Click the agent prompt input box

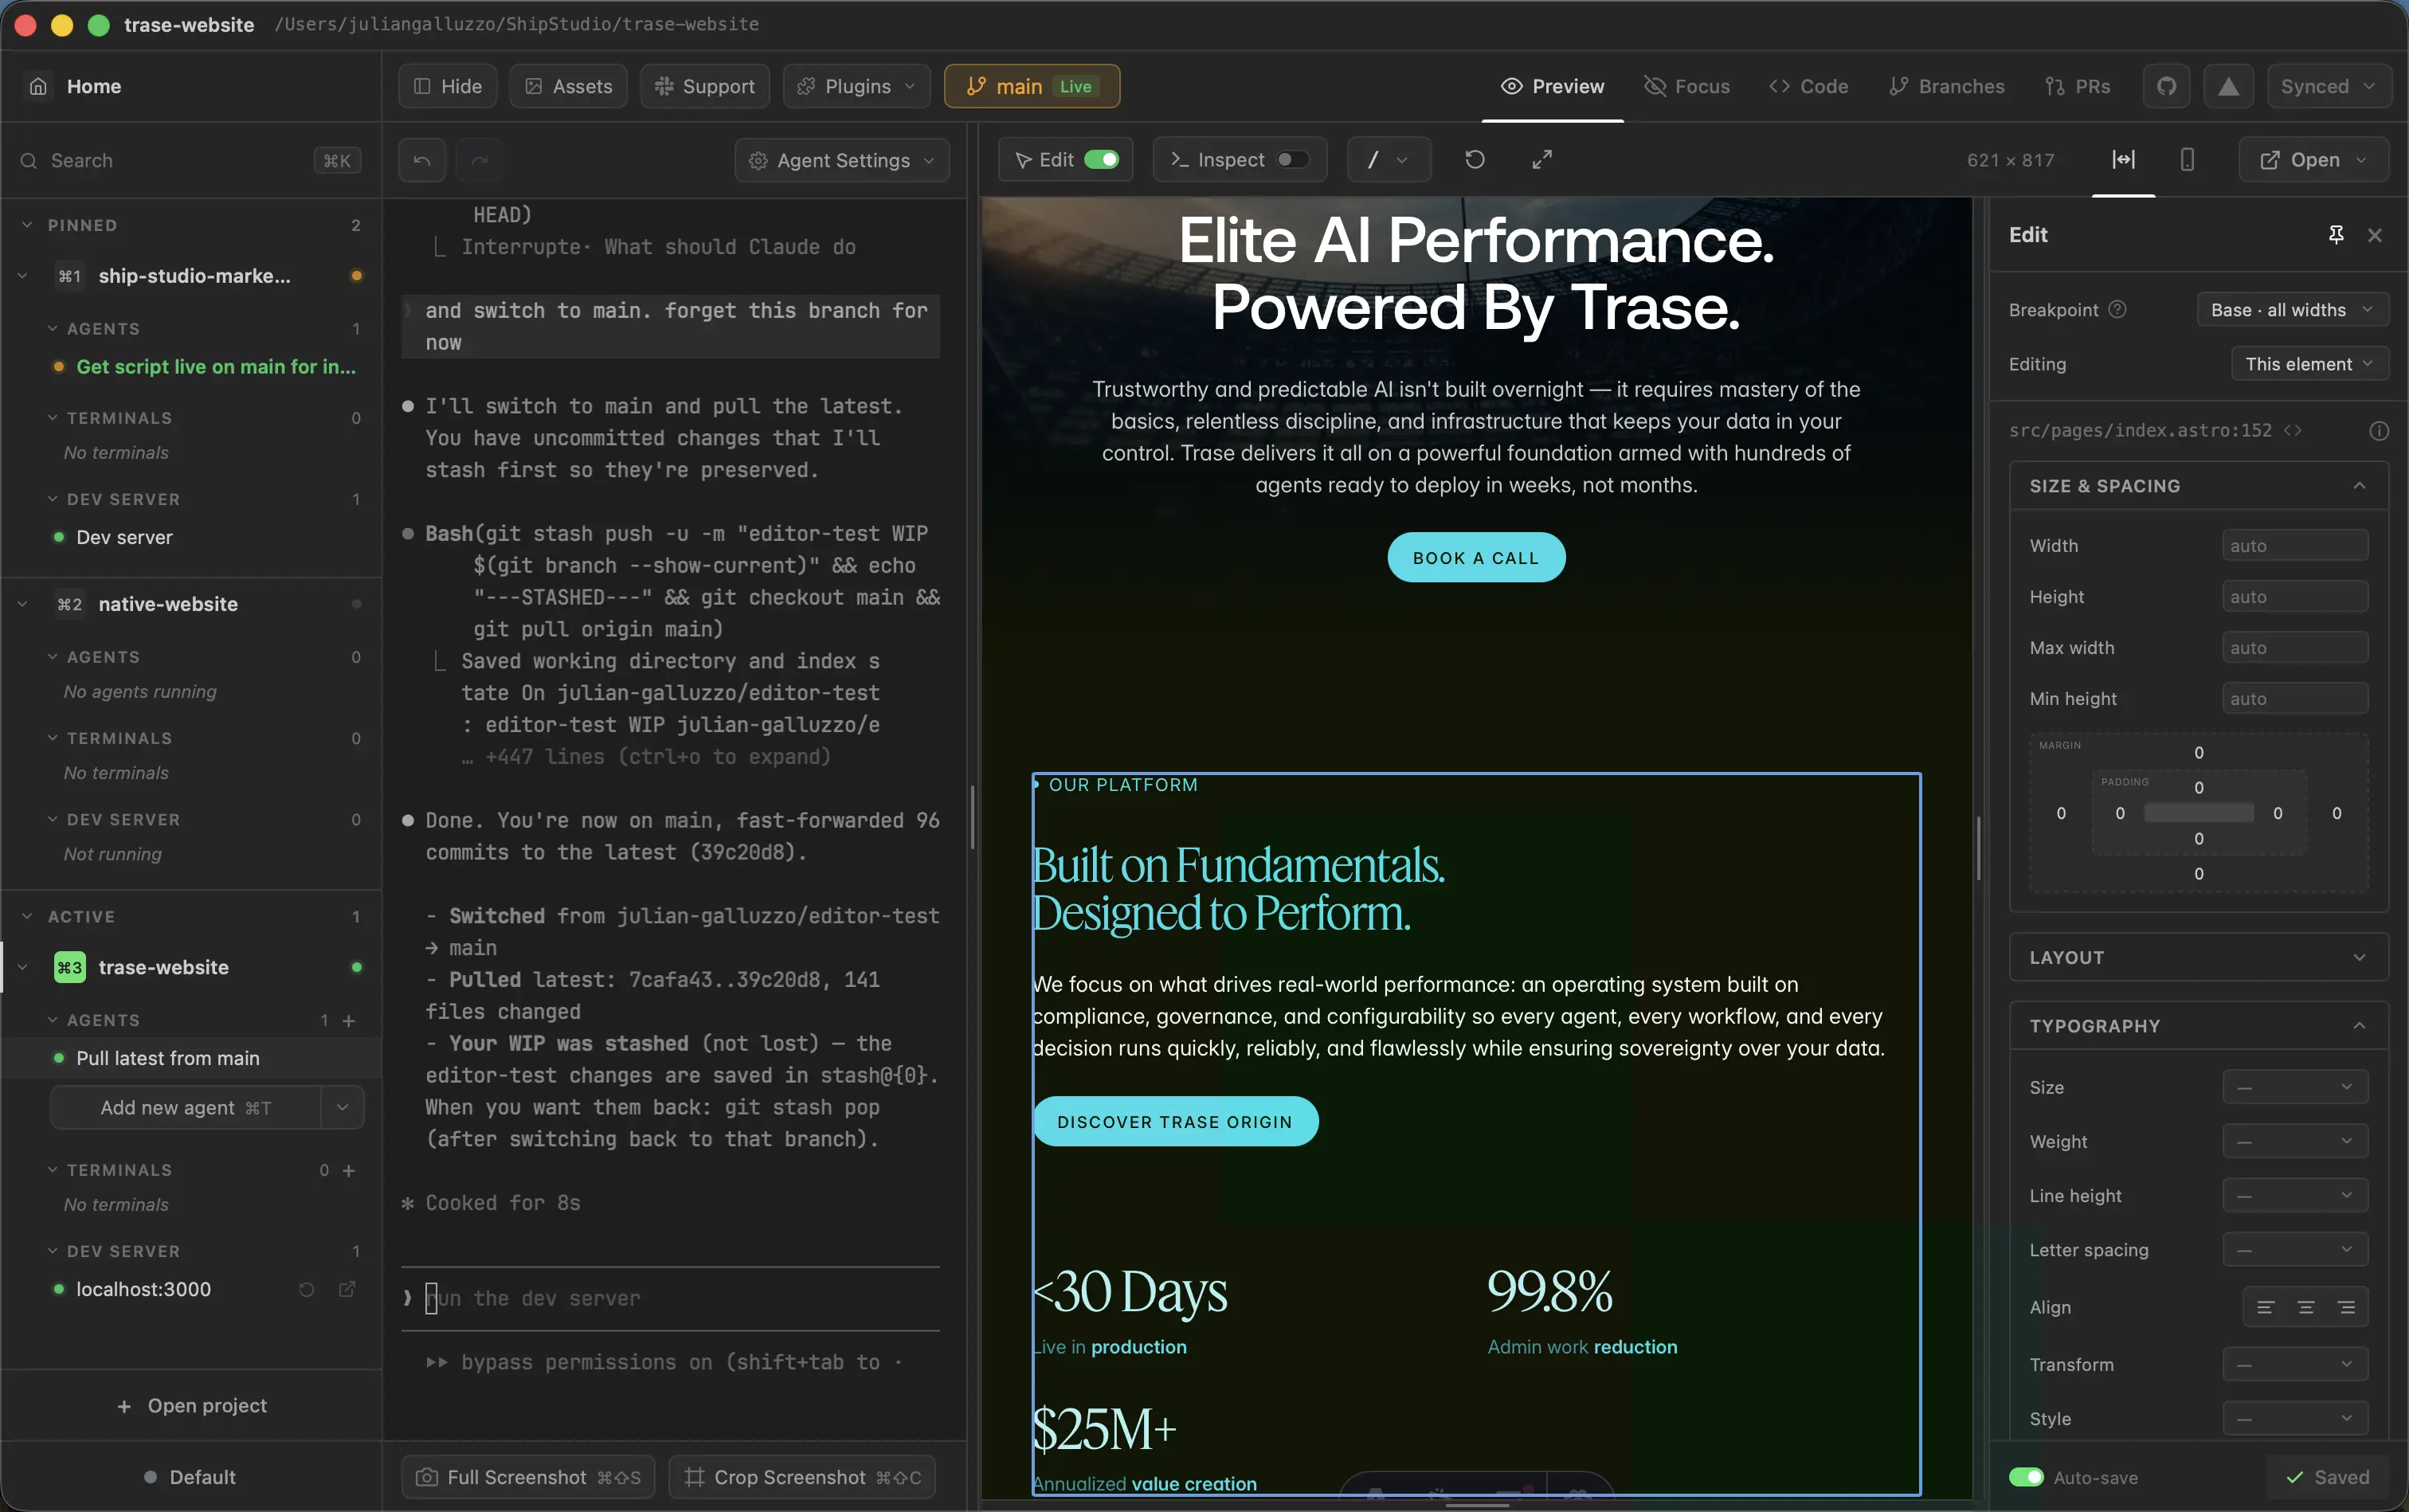click(x=670, y=1298)
